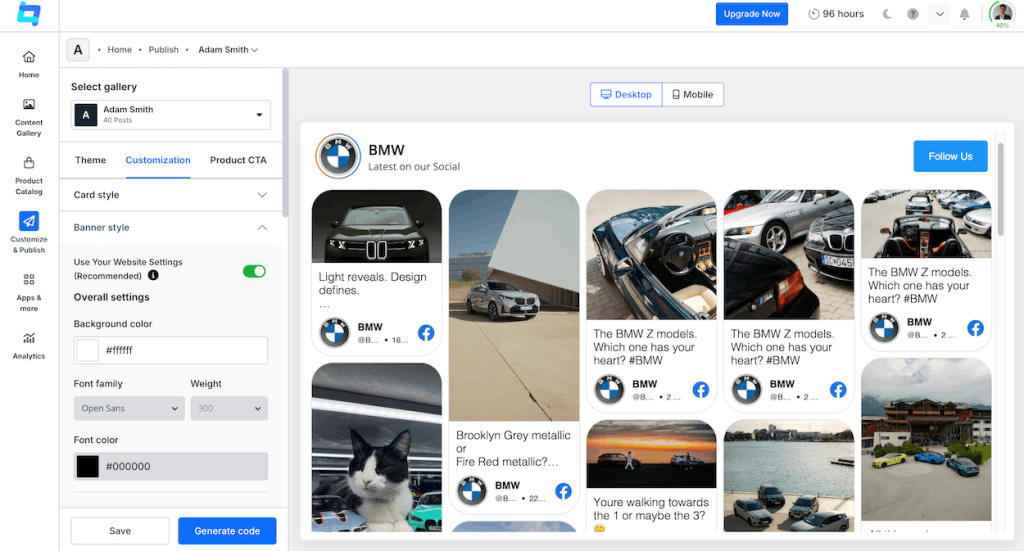Open the waterfront parked cars photo

click(788, 475)
